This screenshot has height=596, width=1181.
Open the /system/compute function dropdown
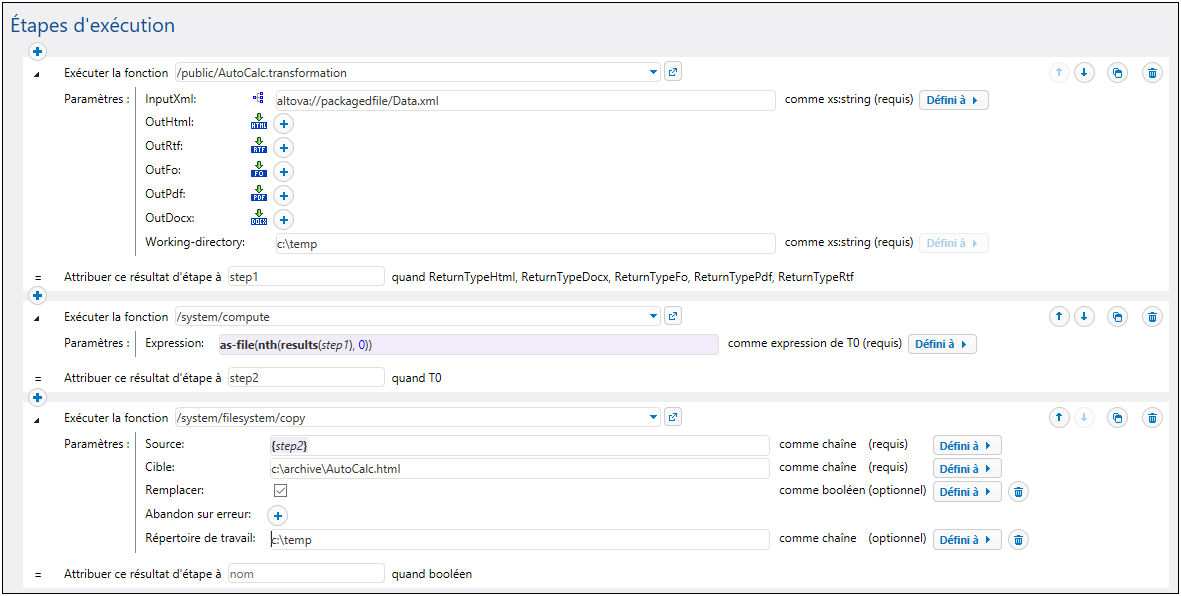[x=653, y=317]
